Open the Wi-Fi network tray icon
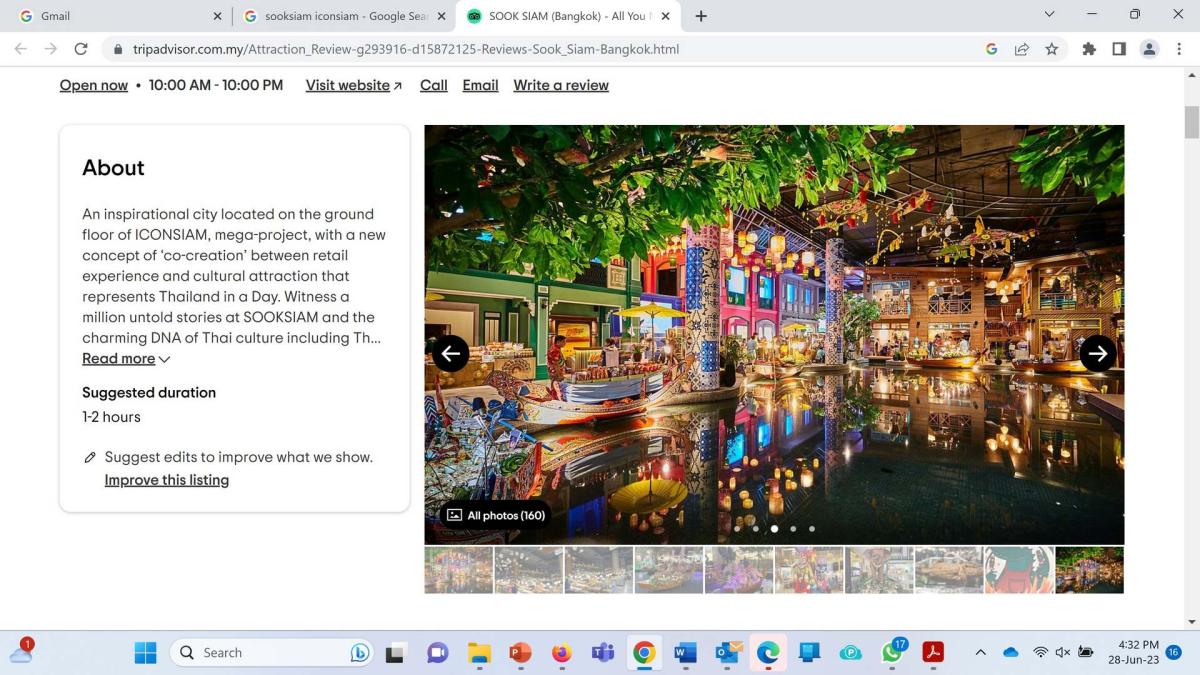 click(x=1041, y=653)
